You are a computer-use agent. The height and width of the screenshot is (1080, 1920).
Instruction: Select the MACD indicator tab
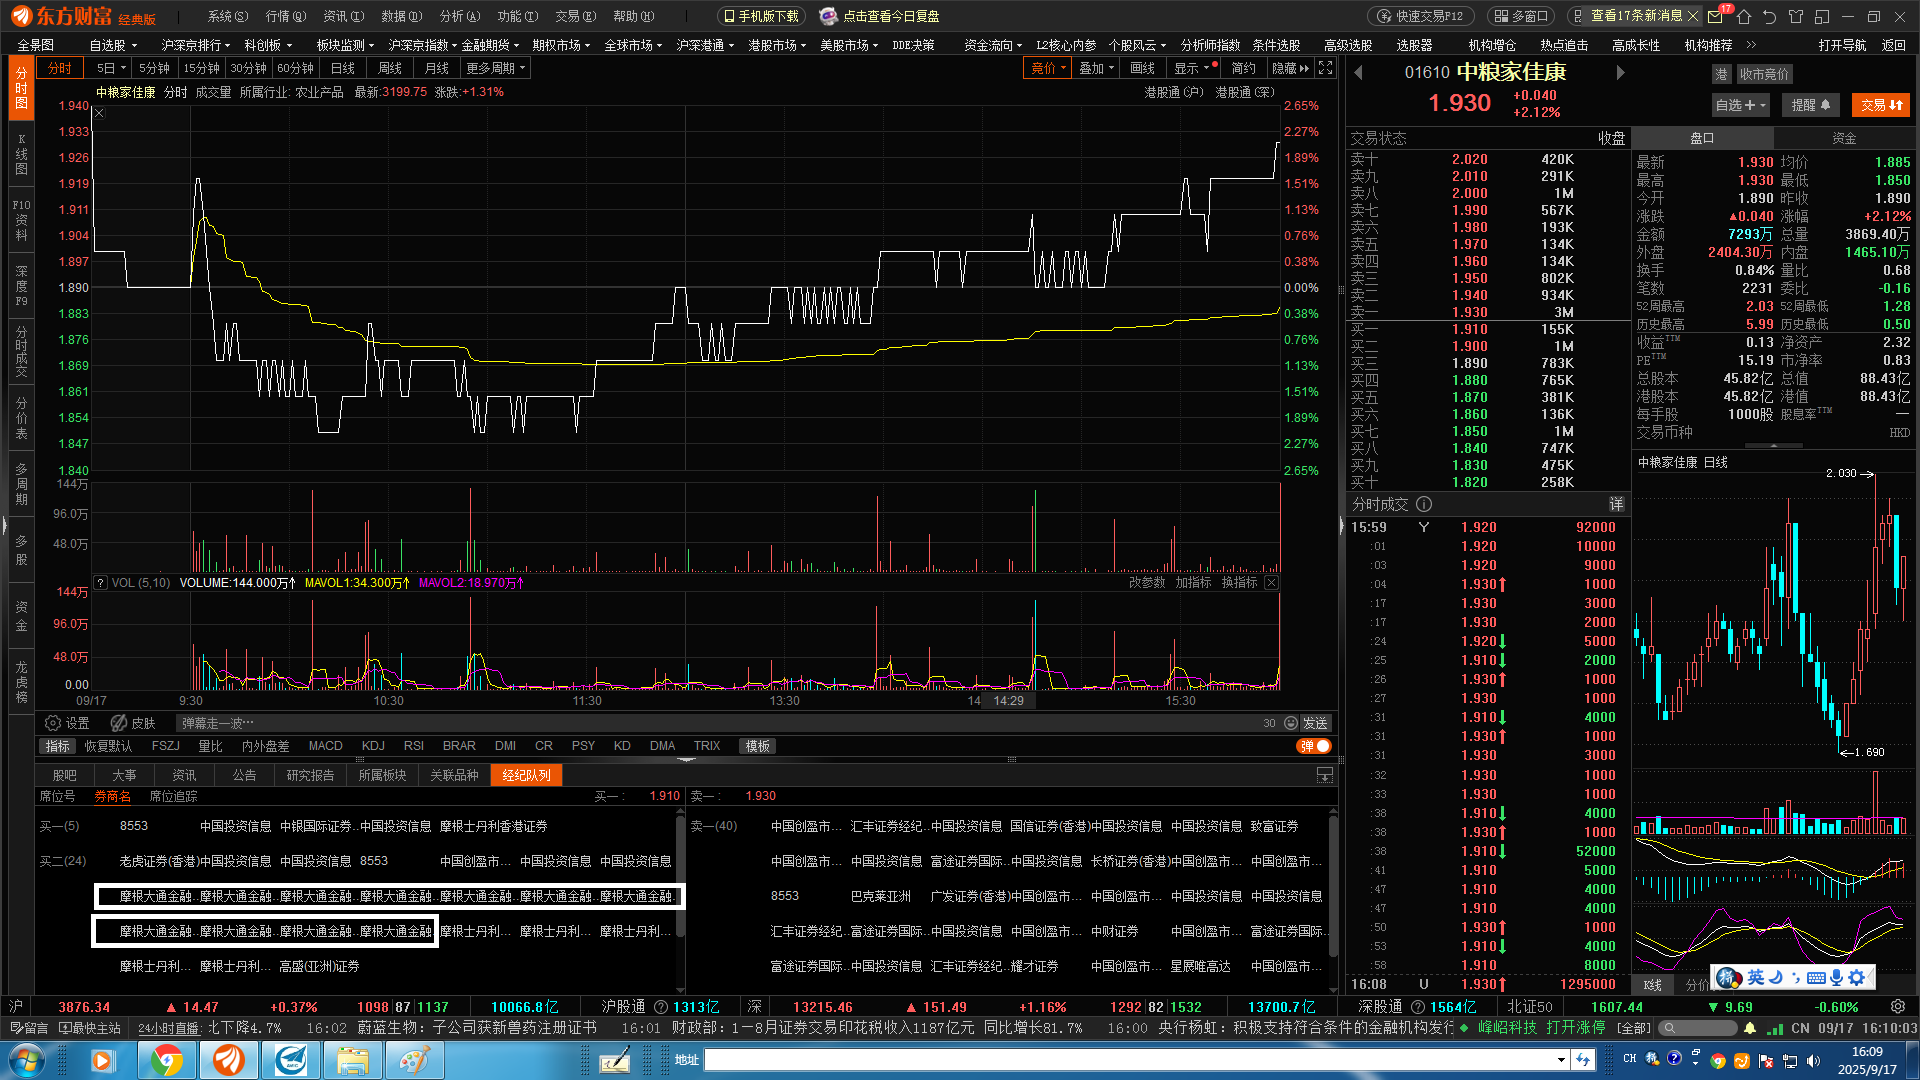(325, 746)
